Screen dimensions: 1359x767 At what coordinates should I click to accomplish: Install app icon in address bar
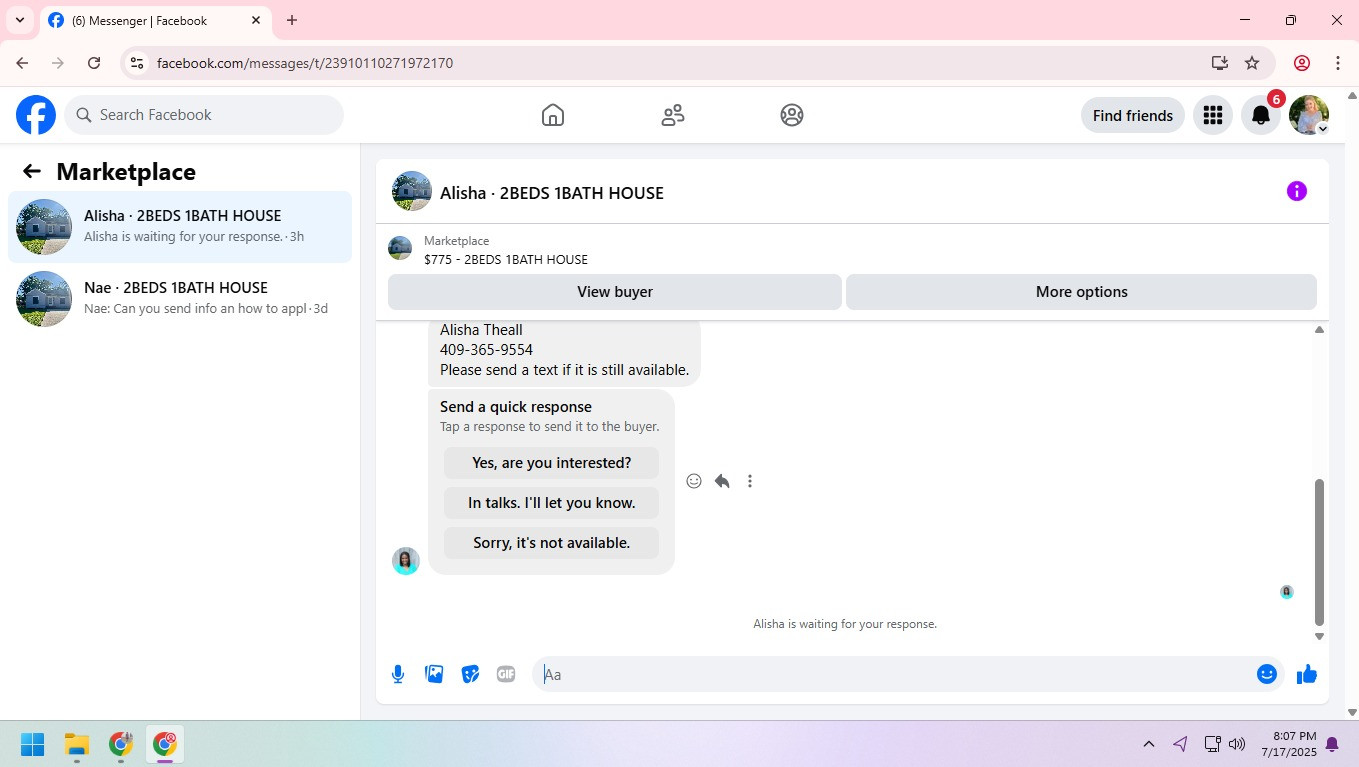(x=1219, y=63)
